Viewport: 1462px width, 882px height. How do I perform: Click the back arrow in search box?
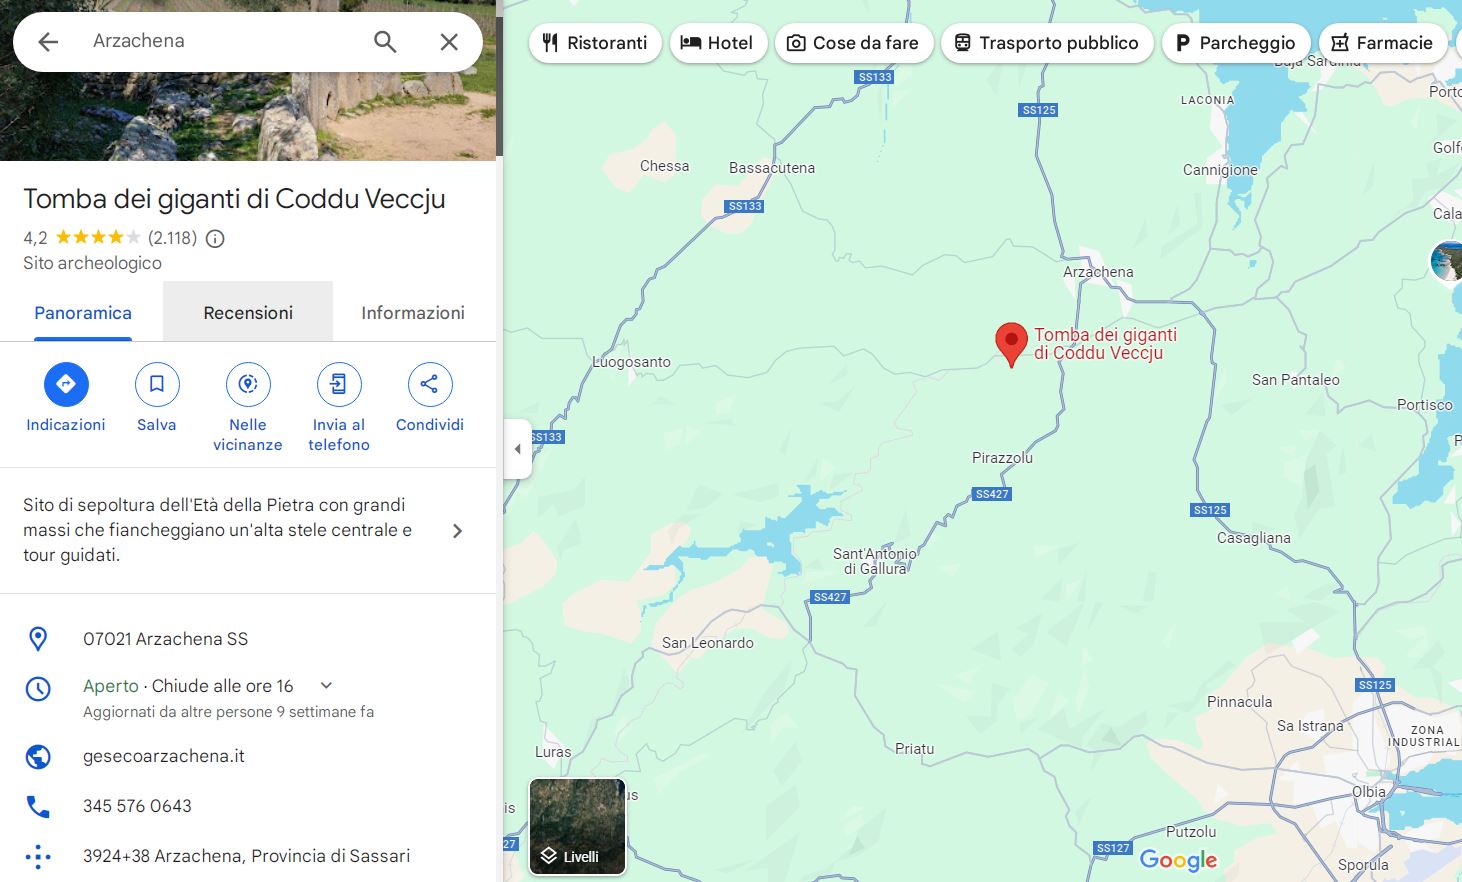point(48,42)
